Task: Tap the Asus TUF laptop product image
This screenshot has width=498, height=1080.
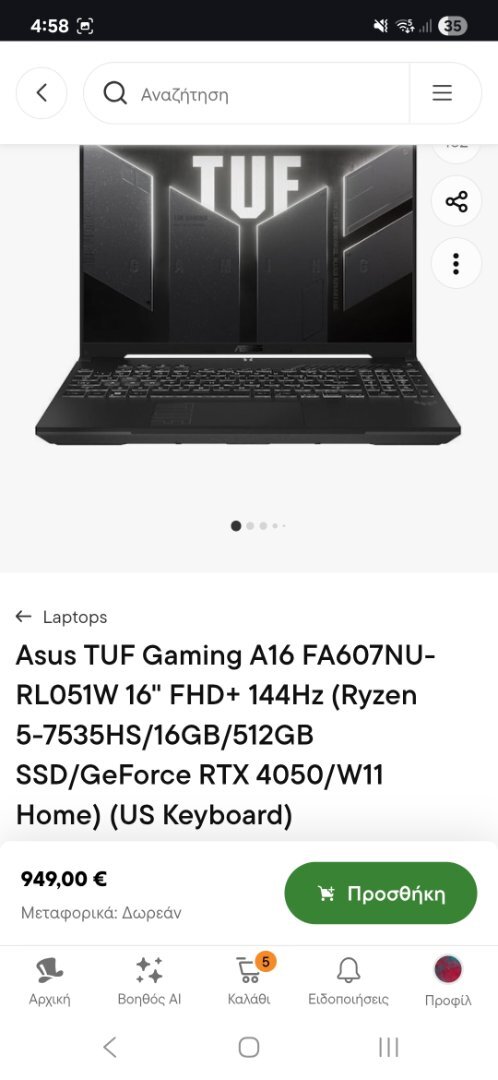Action: (x=248, y=295)
